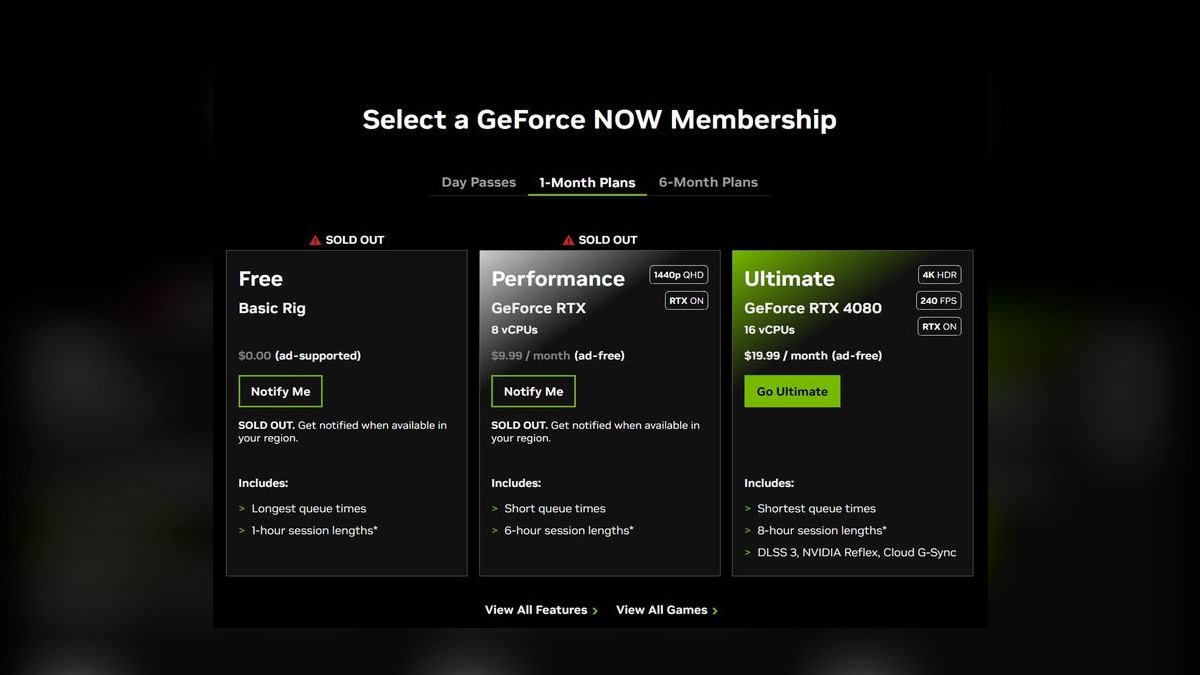This screenshot has height=675, width=1200.
Task: Click the GeForce RTX 4080 text
Action: 813,308
